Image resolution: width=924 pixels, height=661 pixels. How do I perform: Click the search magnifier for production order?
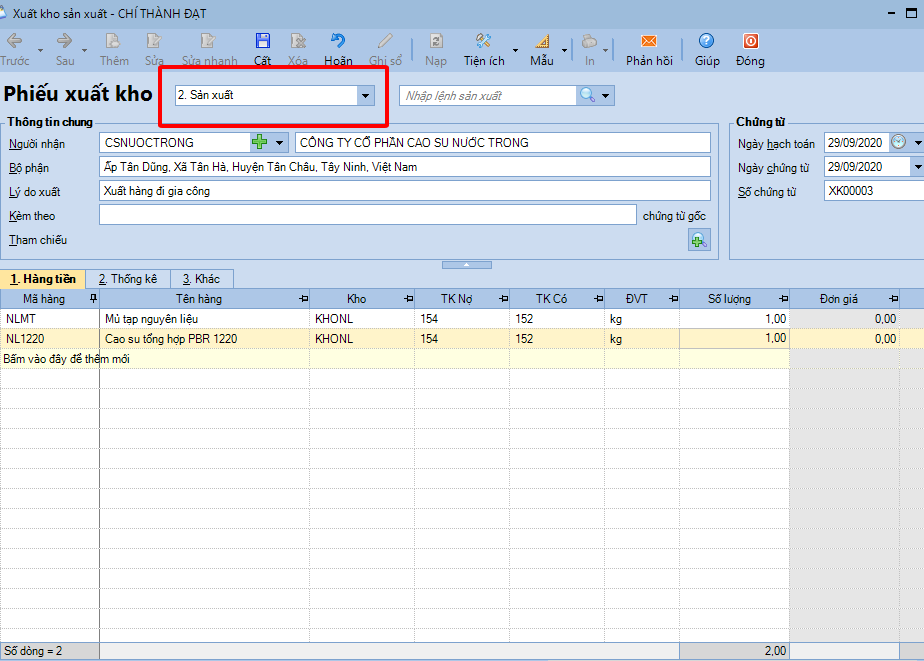pyautogui.click(x=587, y=95)
